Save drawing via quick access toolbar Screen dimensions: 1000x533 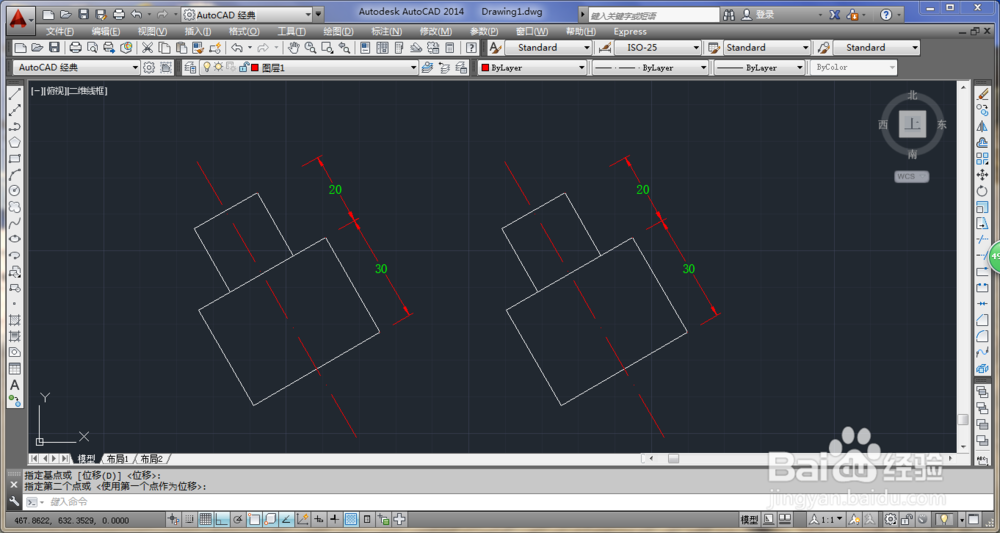click(84, 14)
